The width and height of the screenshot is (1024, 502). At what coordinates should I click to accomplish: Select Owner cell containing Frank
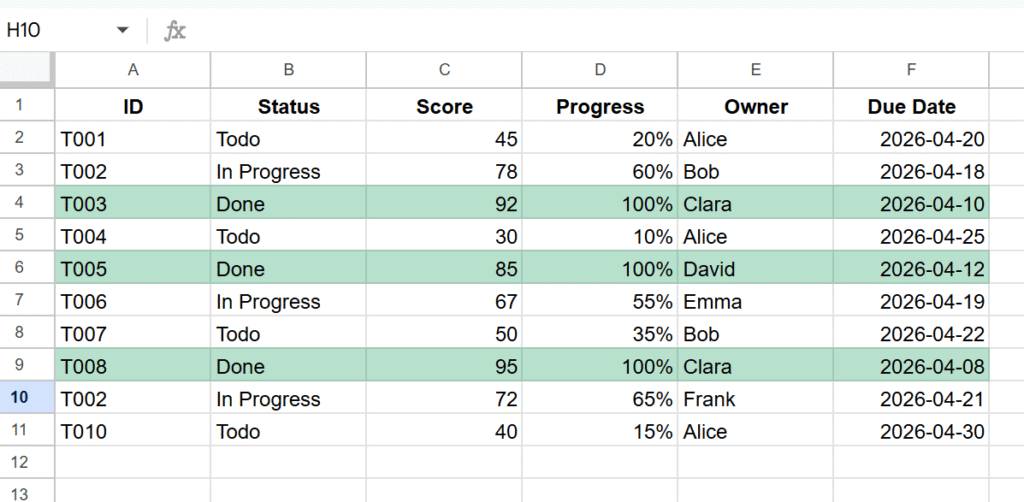pos(755,399)
